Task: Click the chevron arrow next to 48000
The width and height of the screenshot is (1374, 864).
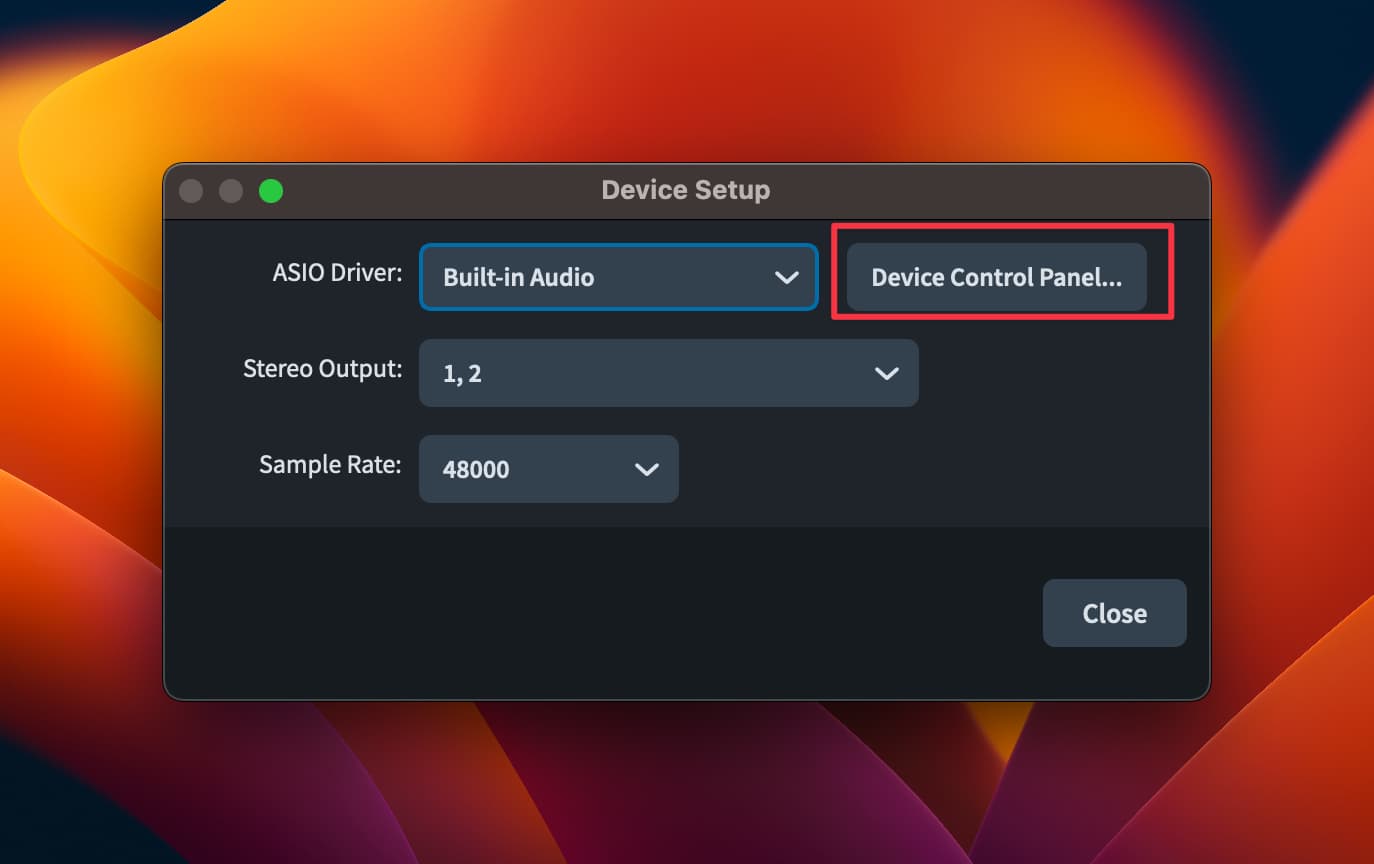Action: click(647, 470)
